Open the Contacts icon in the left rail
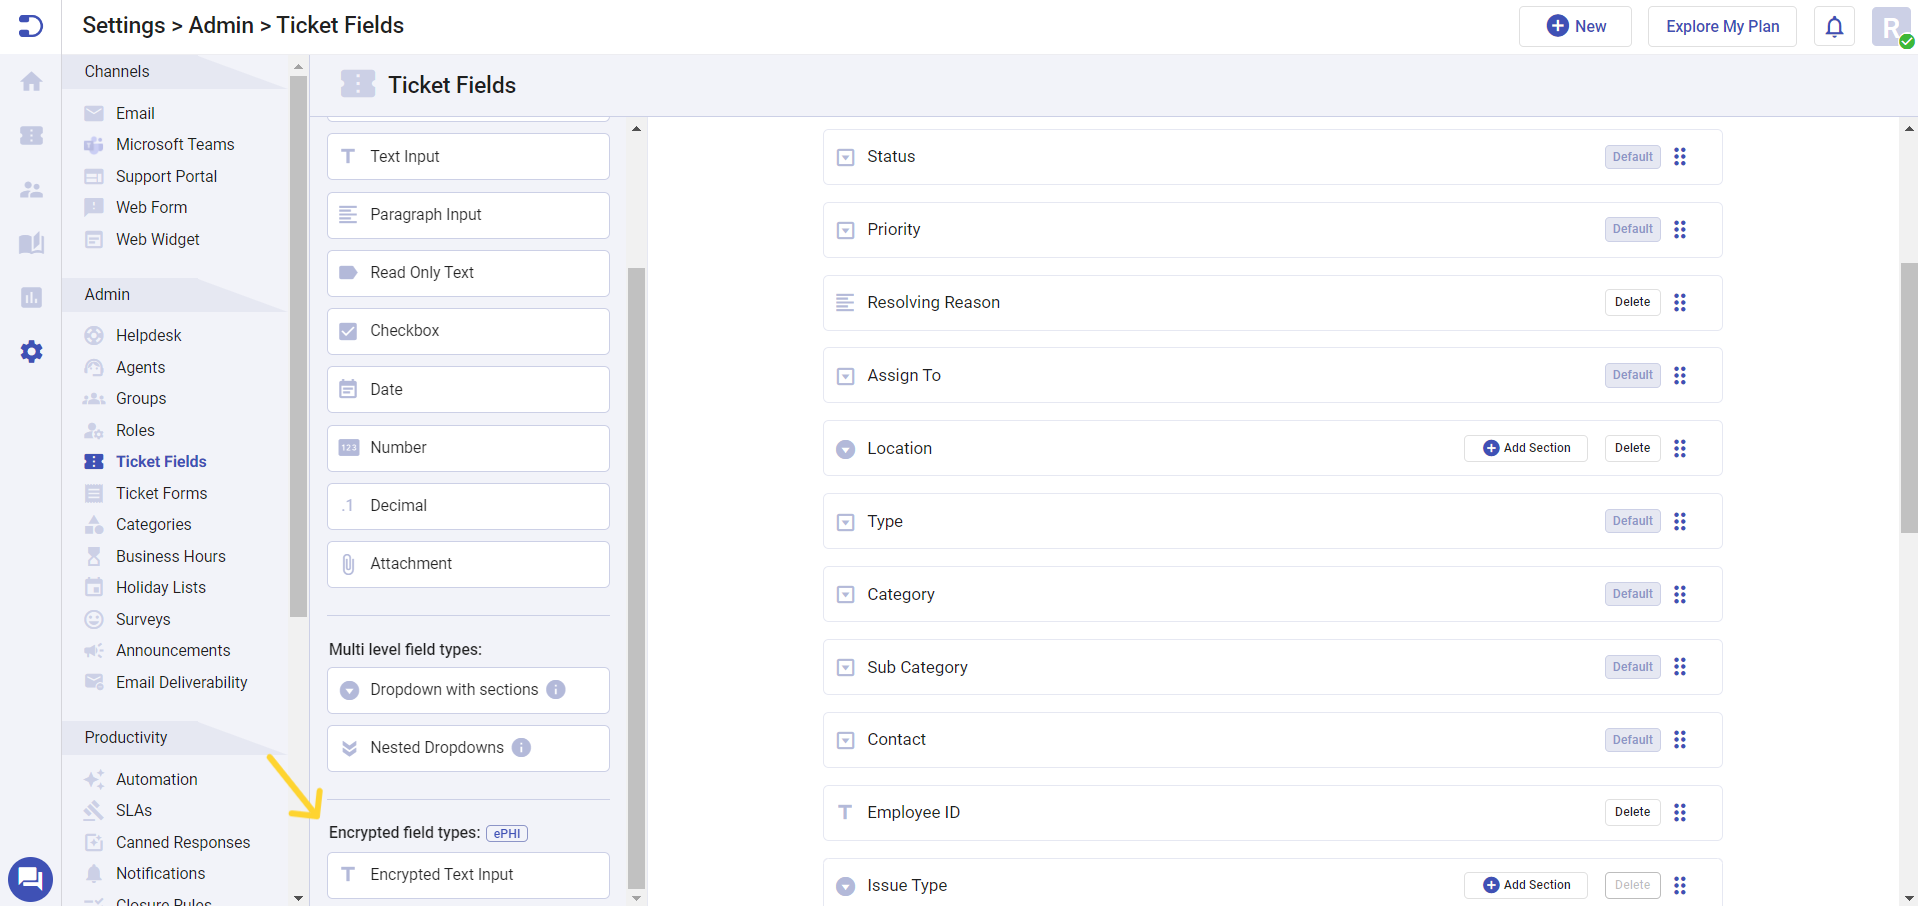Screen dimensions: 1918x906 tap(31, 190)
